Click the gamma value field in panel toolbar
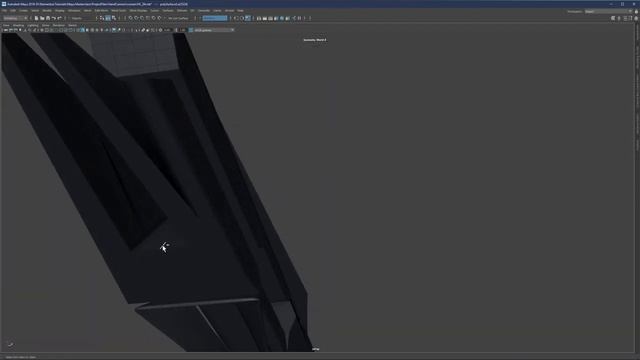The image size is (640, 360). coord(183,30)
